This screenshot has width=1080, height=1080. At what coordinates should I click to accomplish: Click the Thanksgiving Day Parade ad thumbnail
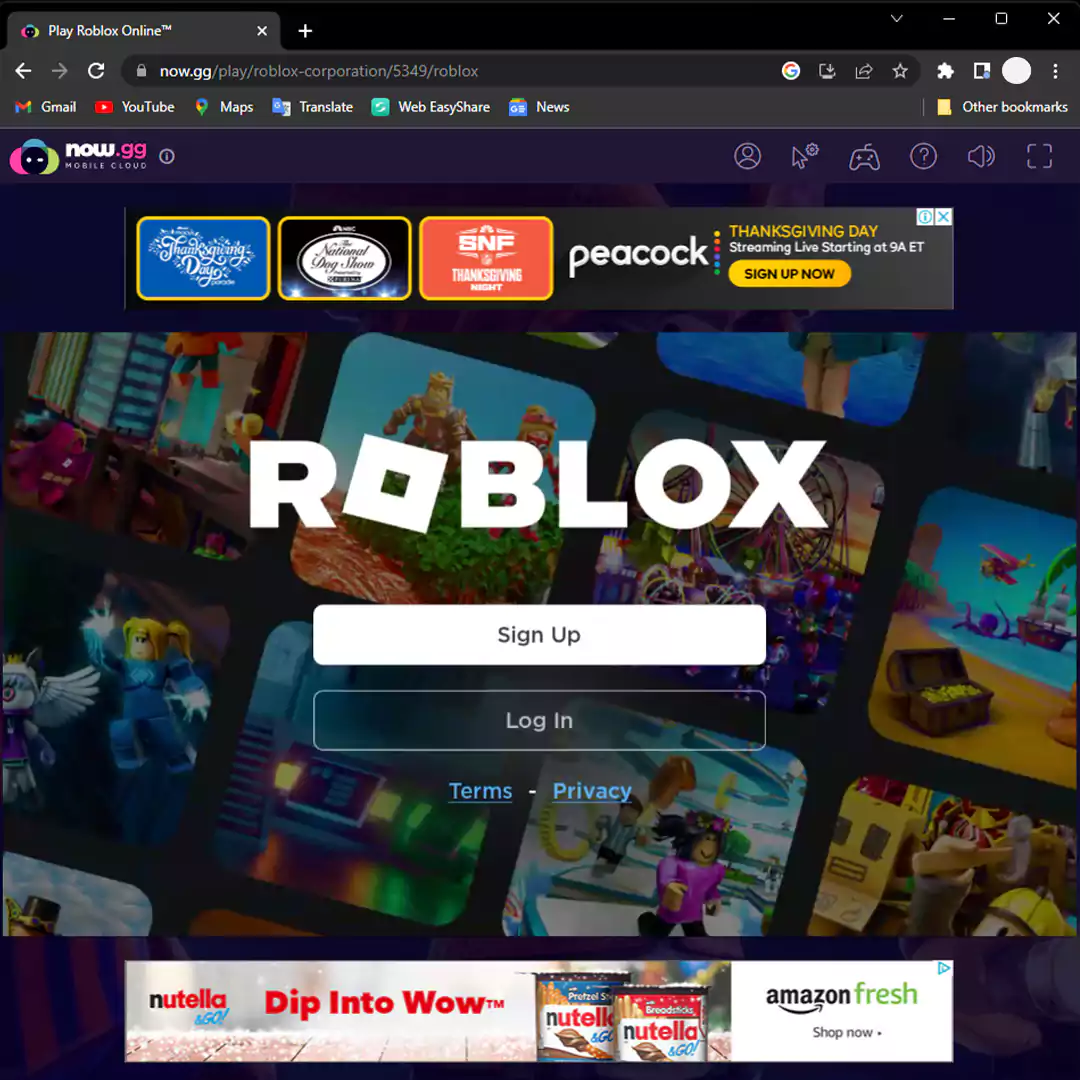[203, 258]
